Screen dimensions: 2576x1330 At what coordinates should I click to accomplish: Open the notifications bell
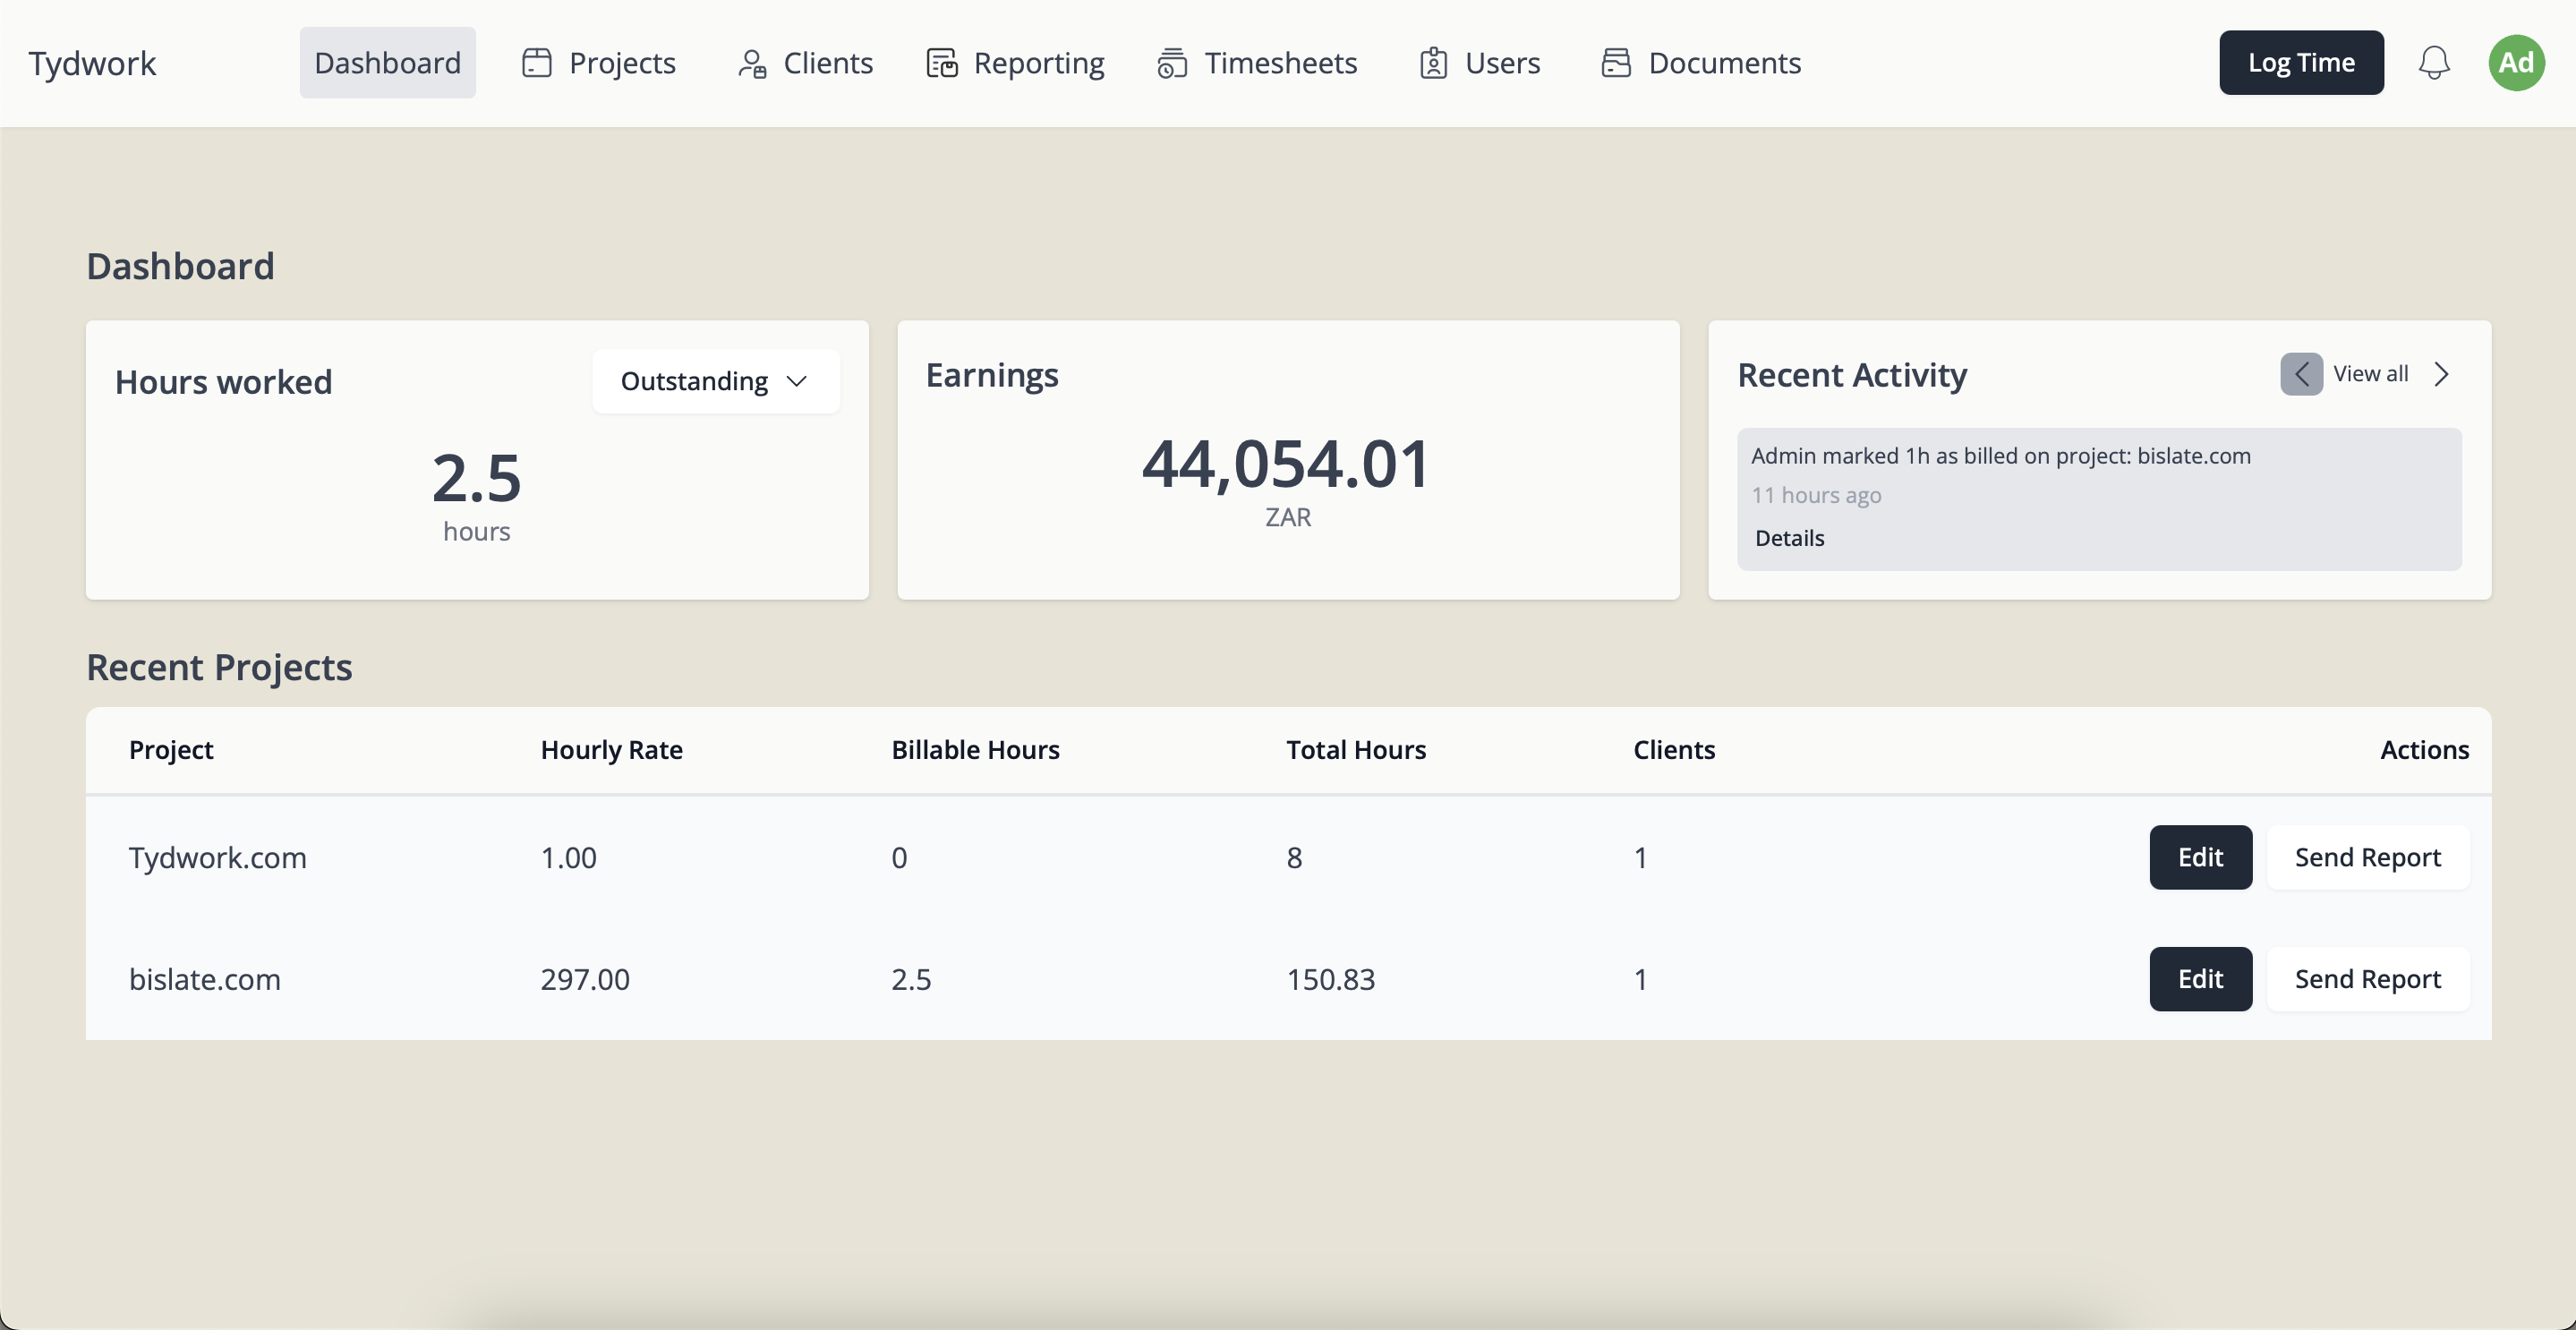click(2433, 63)
